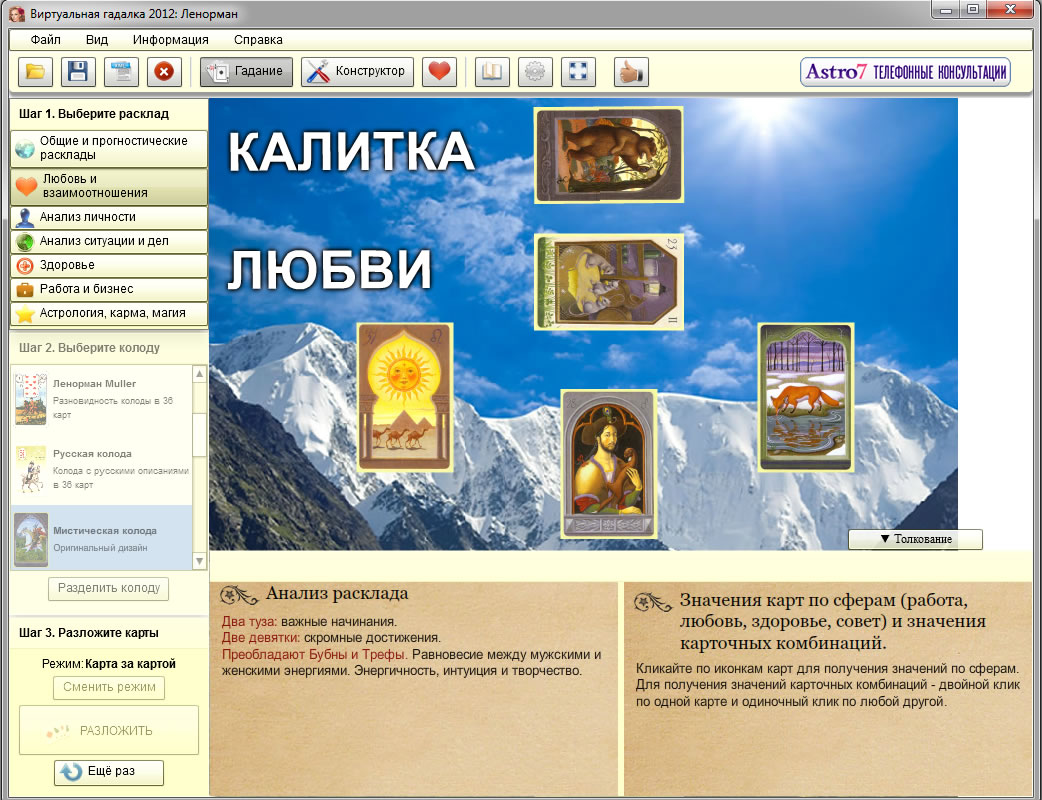Open the Конструктор tool

358,72
